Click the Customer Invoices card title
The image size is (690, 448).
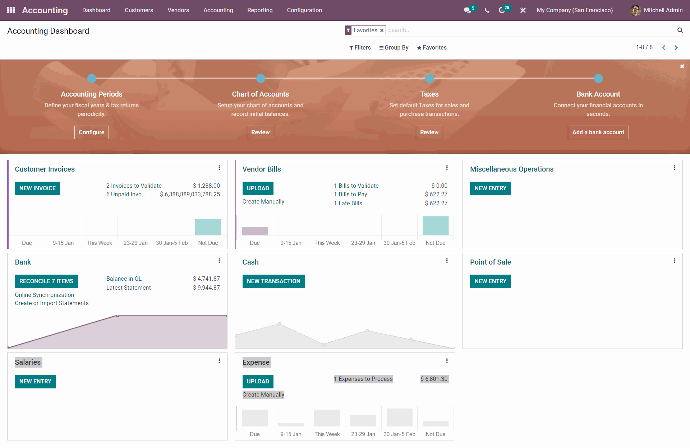point(45,169)
